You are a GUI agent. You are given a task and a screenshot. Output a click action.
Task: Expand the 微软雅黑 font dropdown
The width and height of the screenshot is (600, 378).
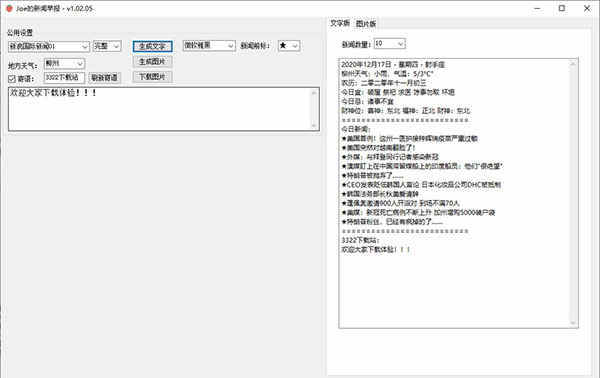(x=209, y=46)
